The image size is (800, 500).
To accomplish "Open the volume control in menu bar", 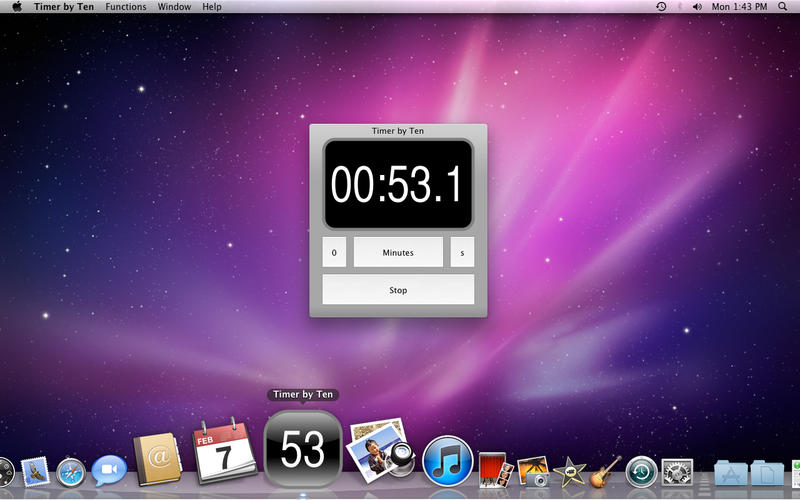I will click(697, 7).
